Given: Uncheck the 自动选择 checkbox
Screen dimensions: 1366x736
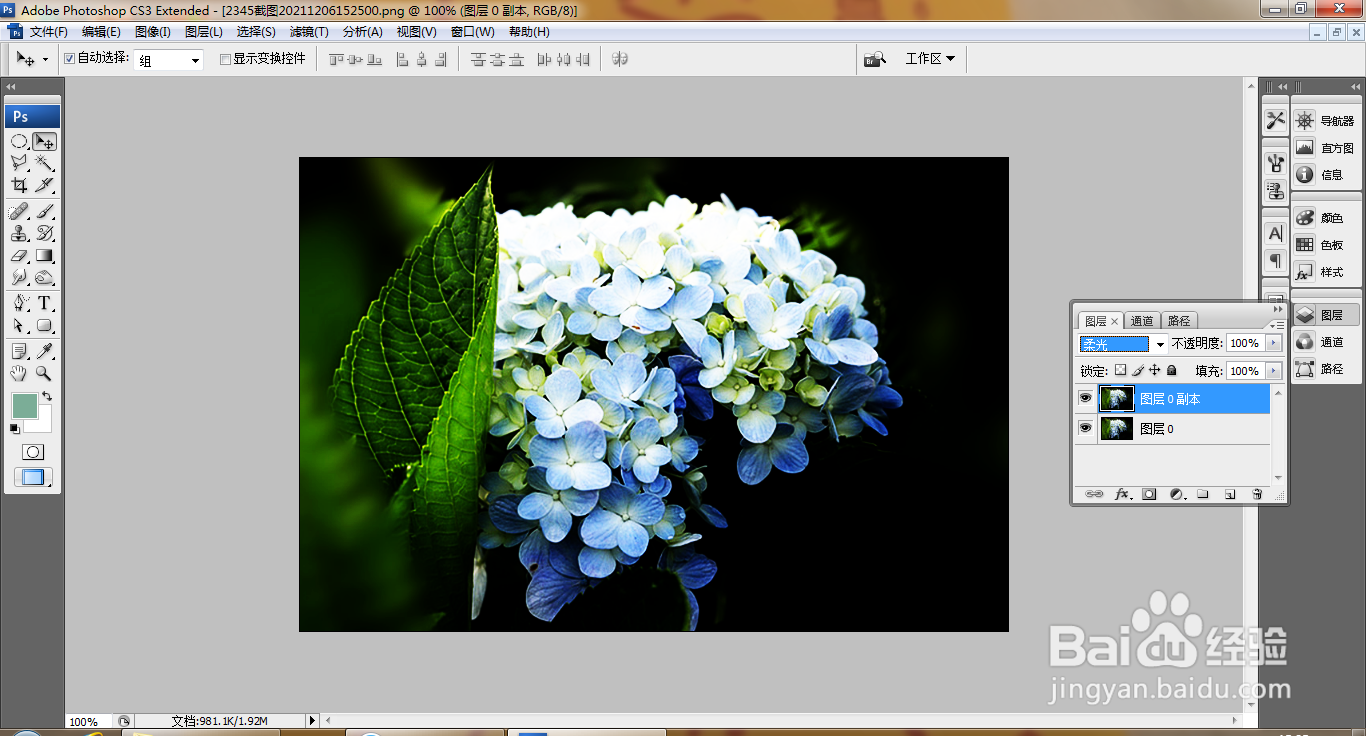Looking at the screenshot, I should click(70, 59).
